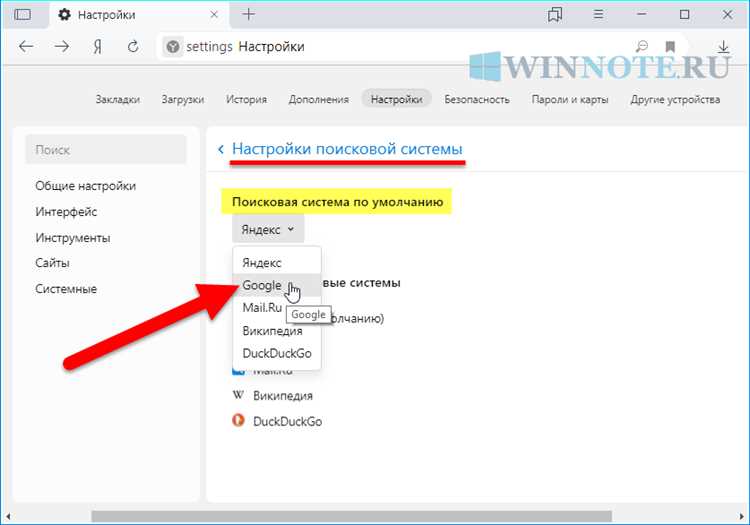Switch to the Безопасность tab
The image size is (750, 525).
click(477, 99)
